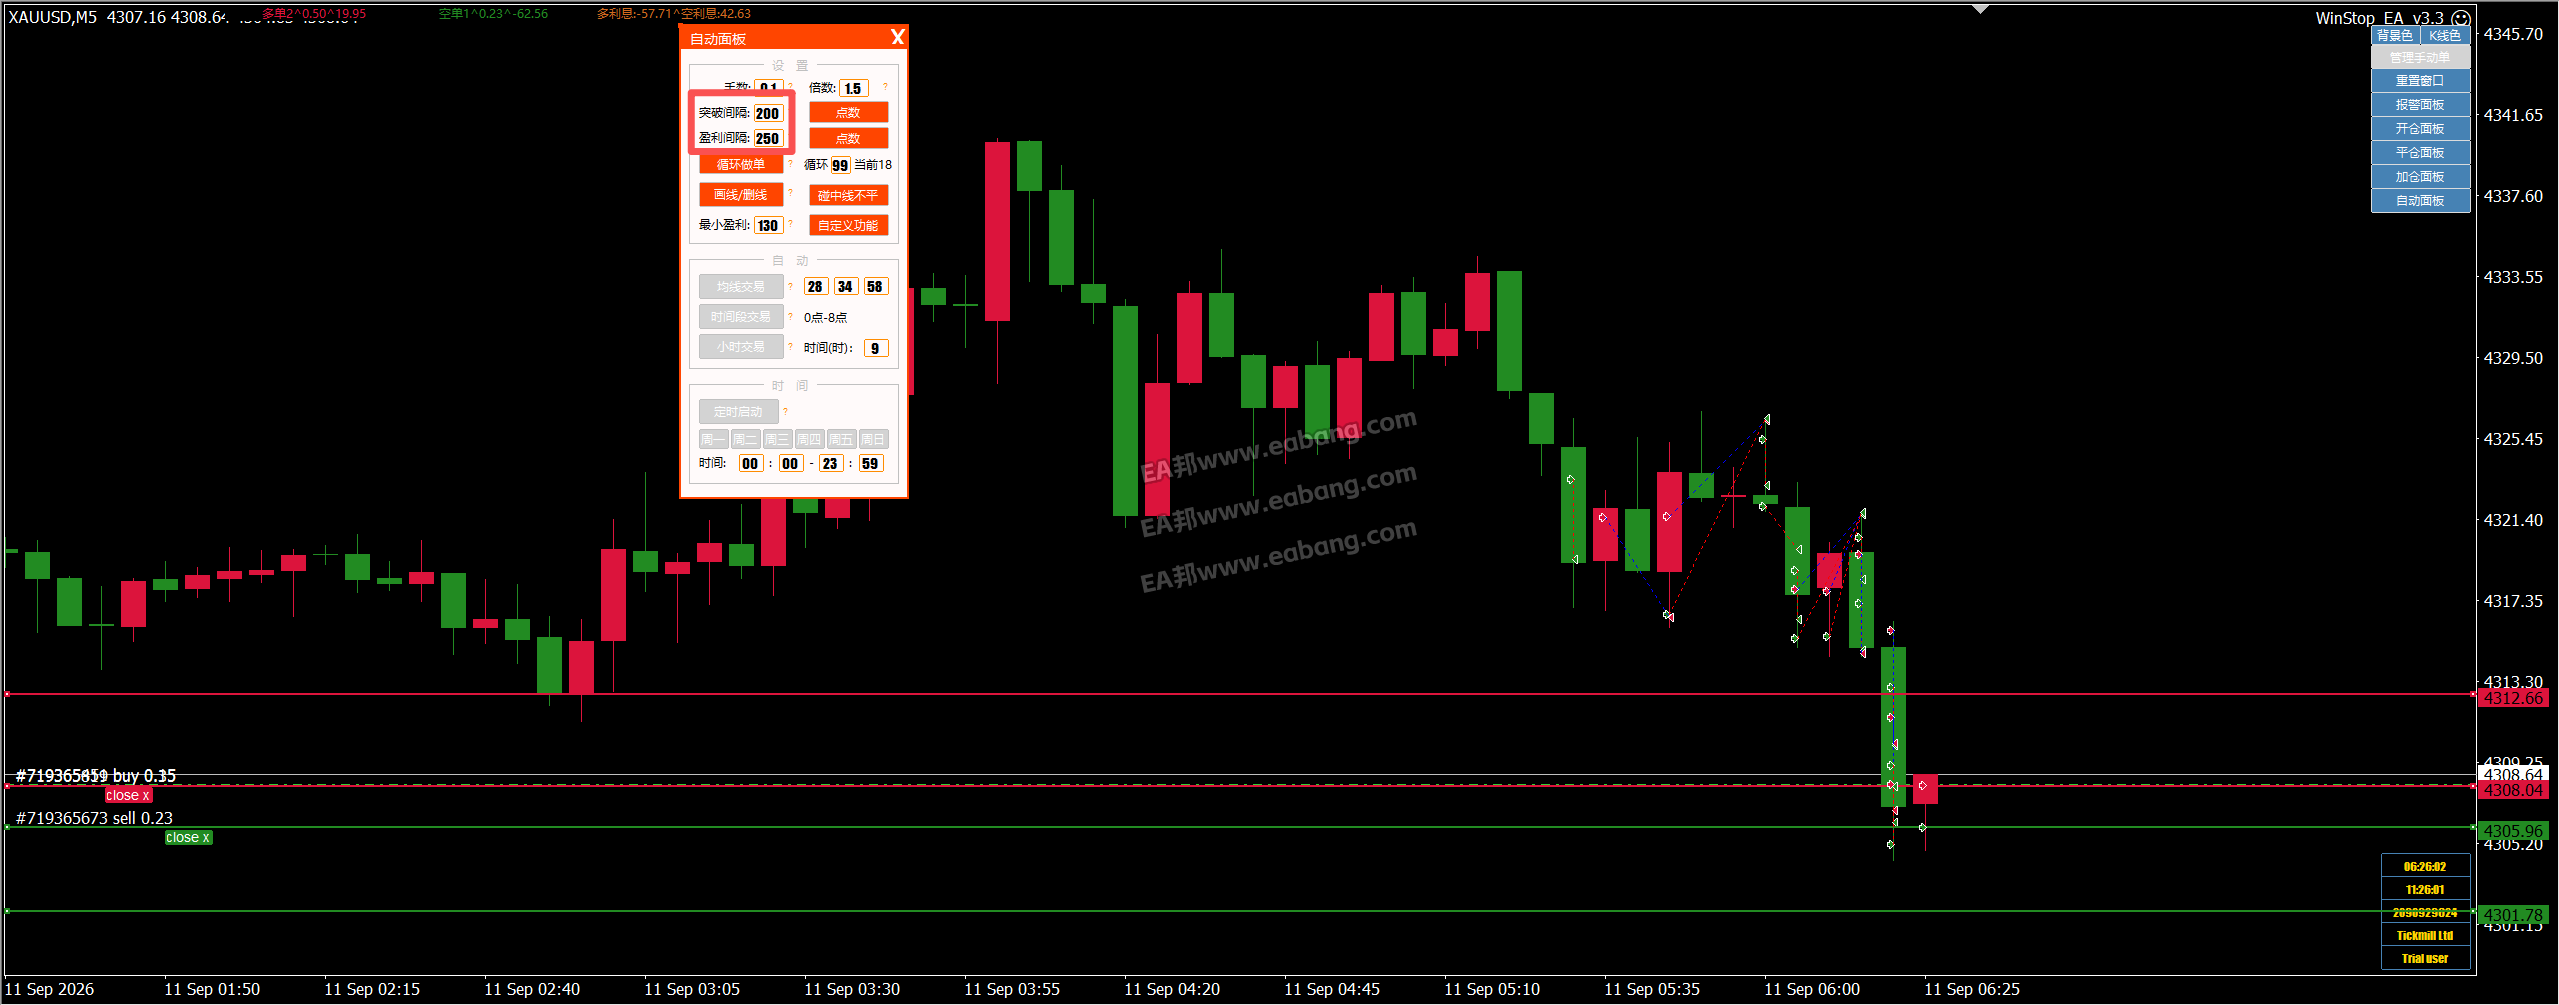The width and height of the screenshot is (2559, 1005).
Task: Click the help icon beside 定时启动
Action: coord(786,412)
